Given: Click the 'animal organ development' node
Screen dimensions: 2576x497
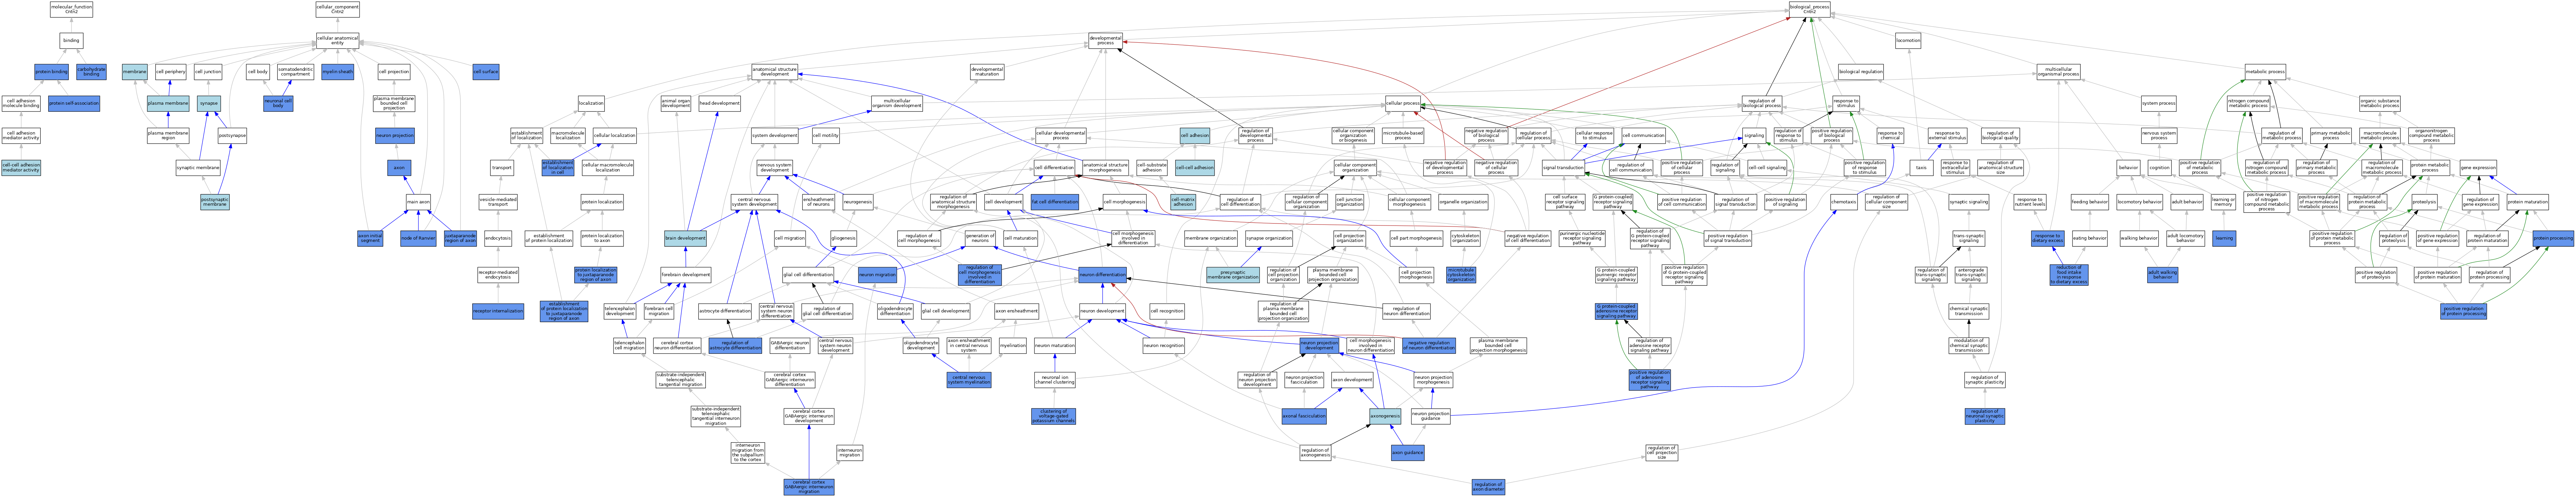Looking at the screenshot, I should 676,103.
